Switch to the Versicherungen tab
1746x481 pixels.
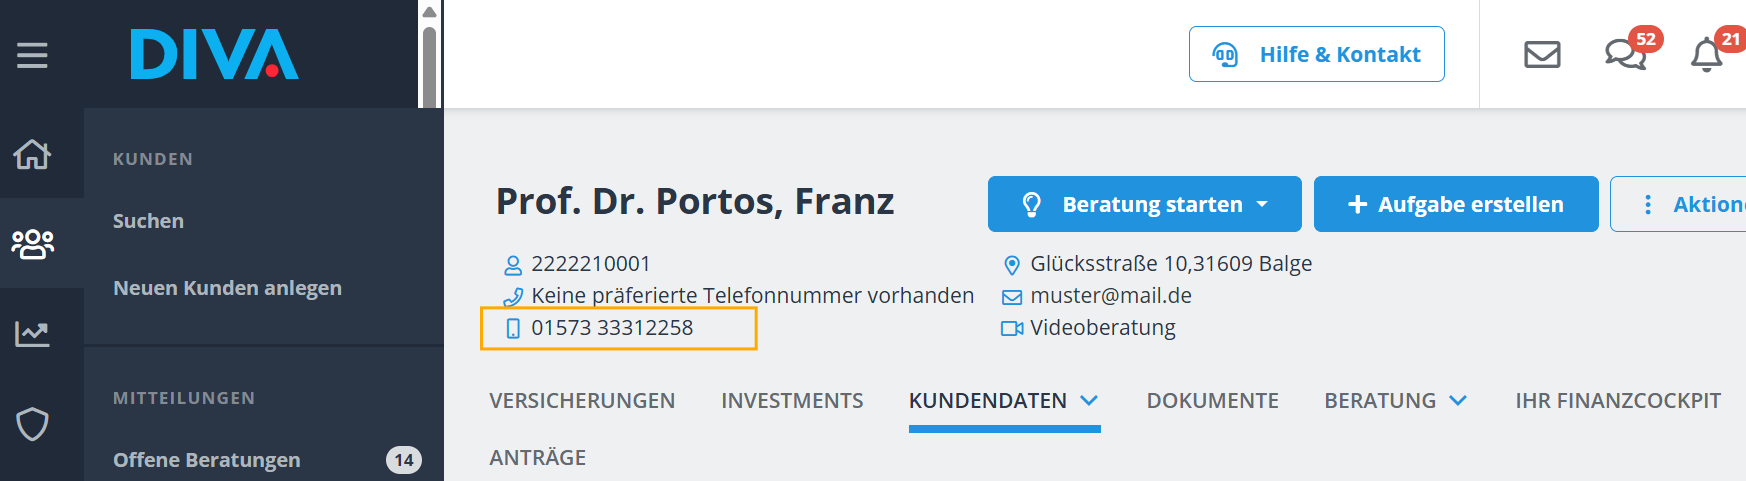click(x=582, y=400)
